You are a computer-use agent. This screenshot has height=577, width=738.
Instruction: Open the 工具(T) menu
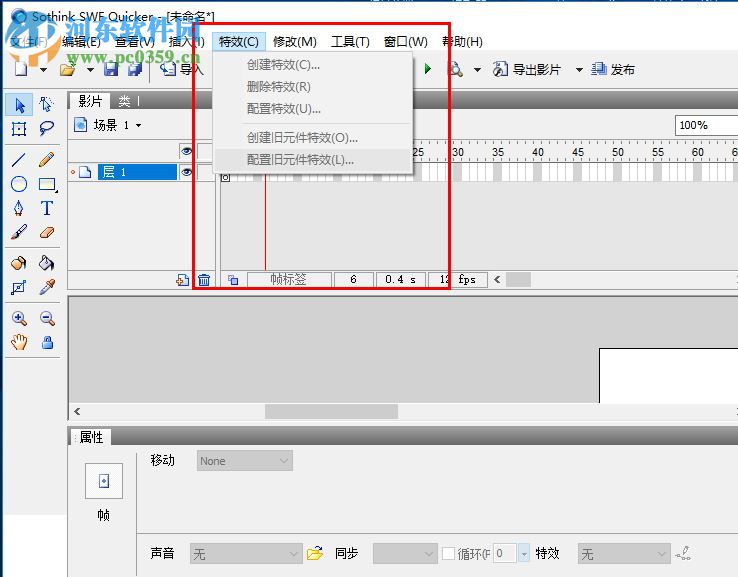350,42
